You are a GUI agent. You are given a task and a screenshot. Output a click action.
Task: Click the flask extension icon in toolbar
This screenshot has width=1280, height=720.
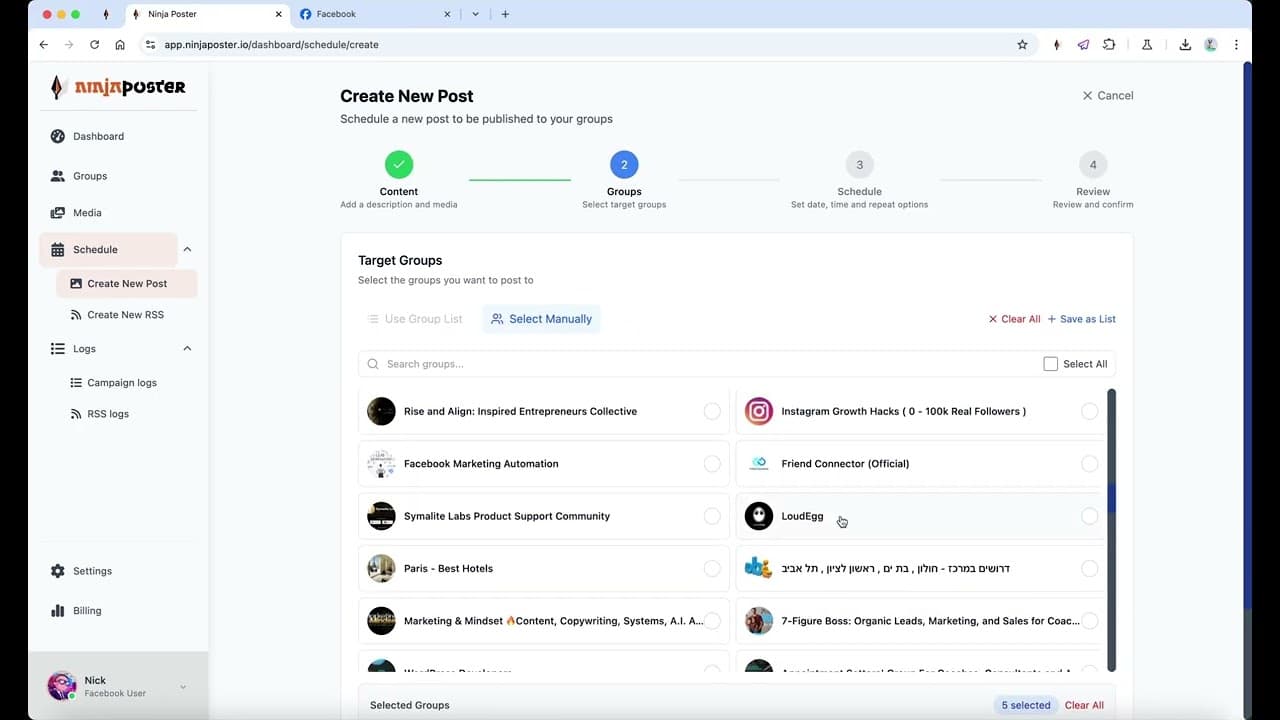click(1147, 44)
